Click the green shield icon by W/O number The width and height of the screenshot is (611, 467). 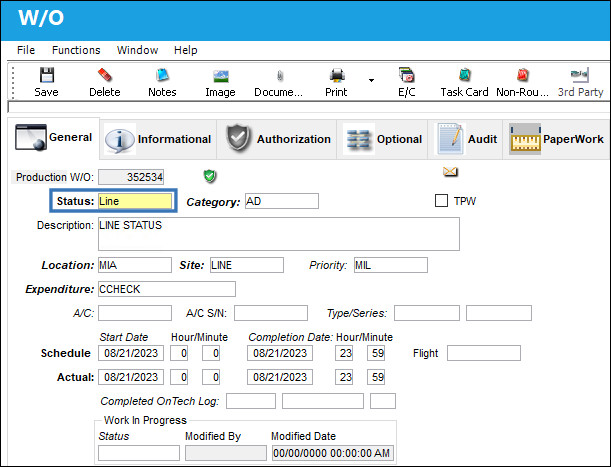tap(210, 176)
